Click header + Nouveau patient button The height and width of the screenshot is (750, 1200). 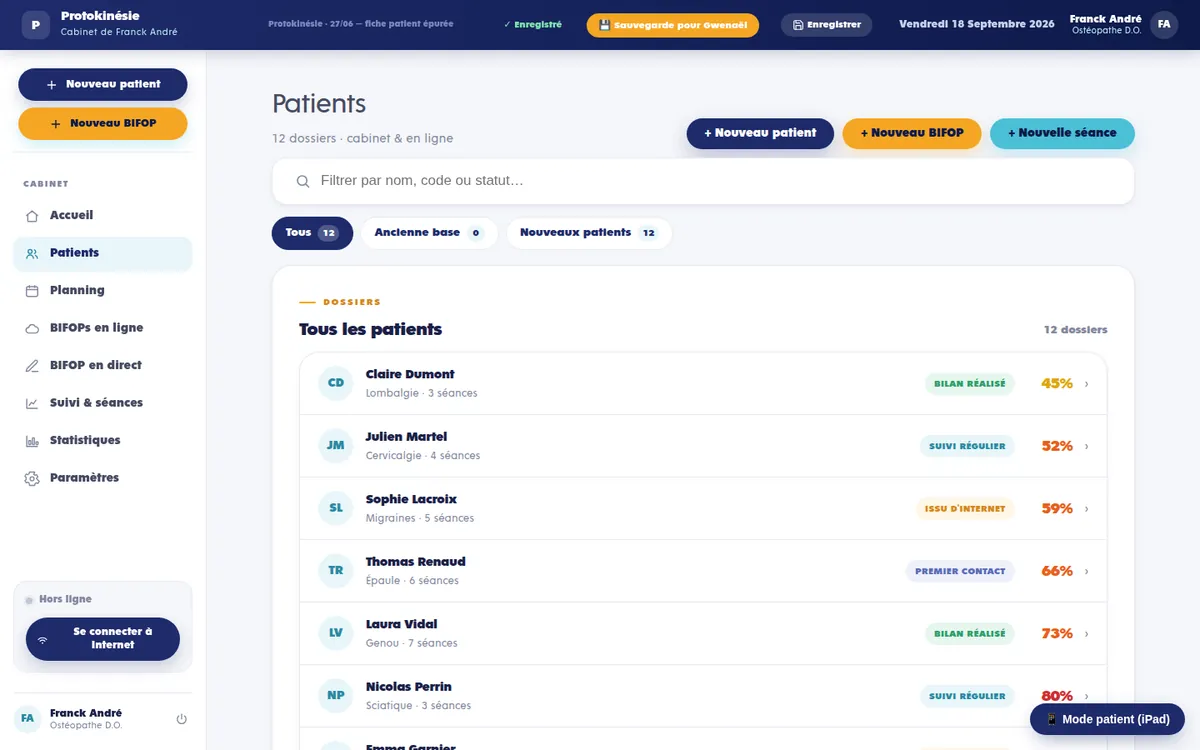(x=760, y=133)
